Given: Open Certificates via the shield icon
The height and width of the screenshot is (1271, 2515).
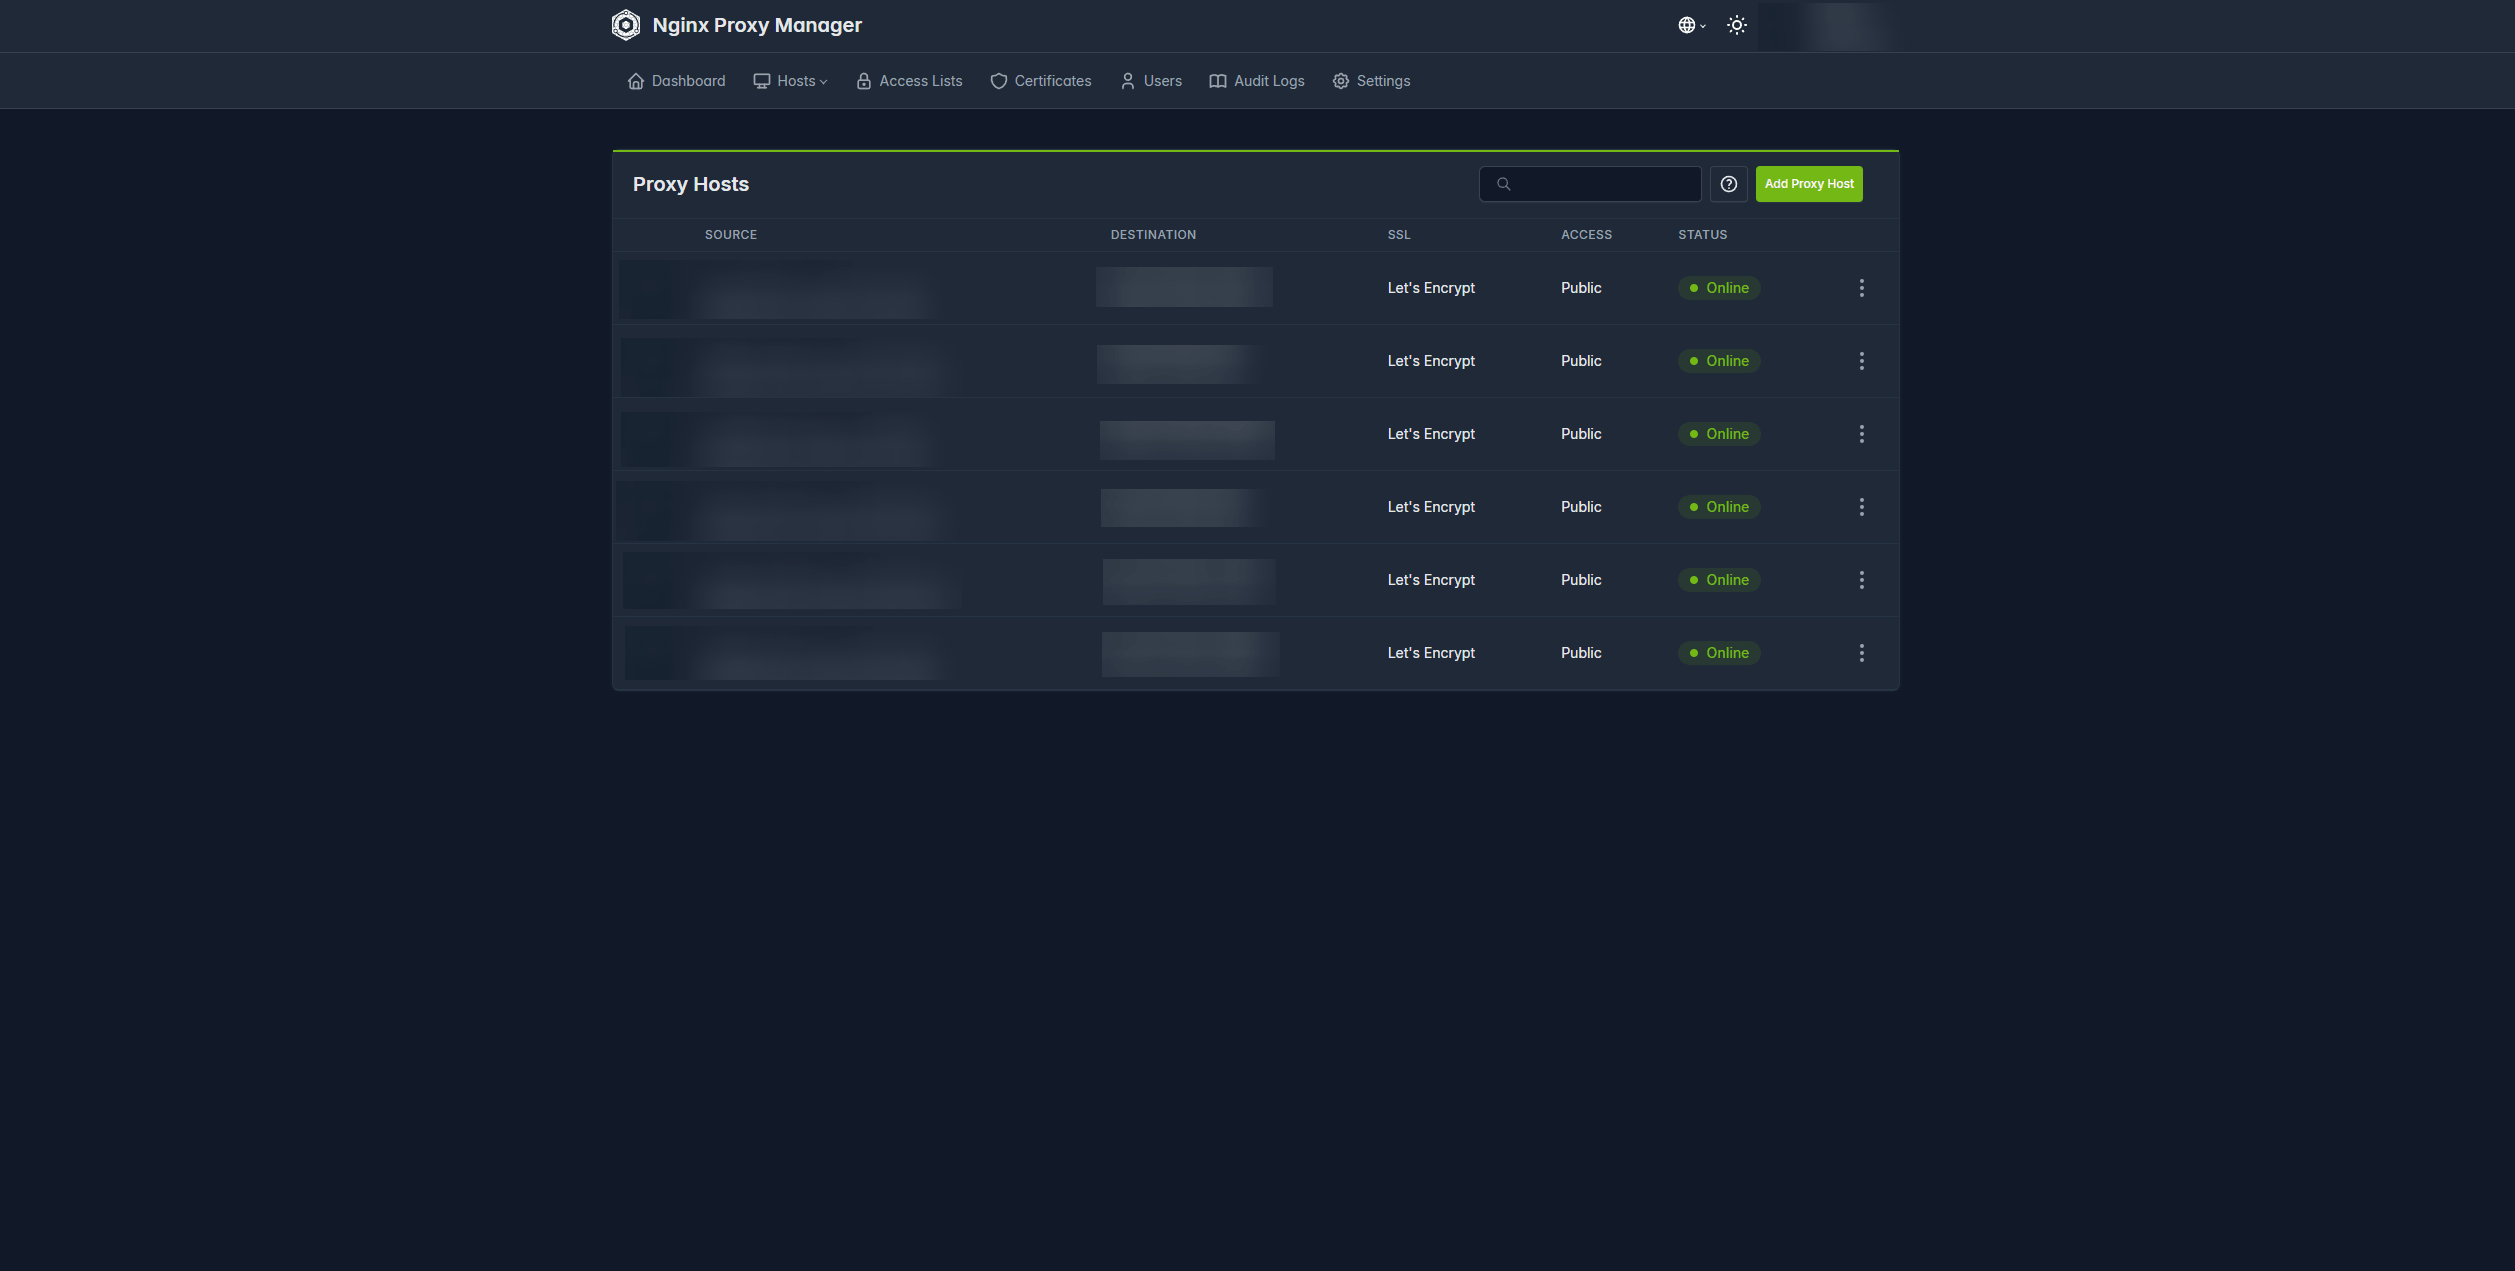Looking at the screenshot, I should point(998,80).
